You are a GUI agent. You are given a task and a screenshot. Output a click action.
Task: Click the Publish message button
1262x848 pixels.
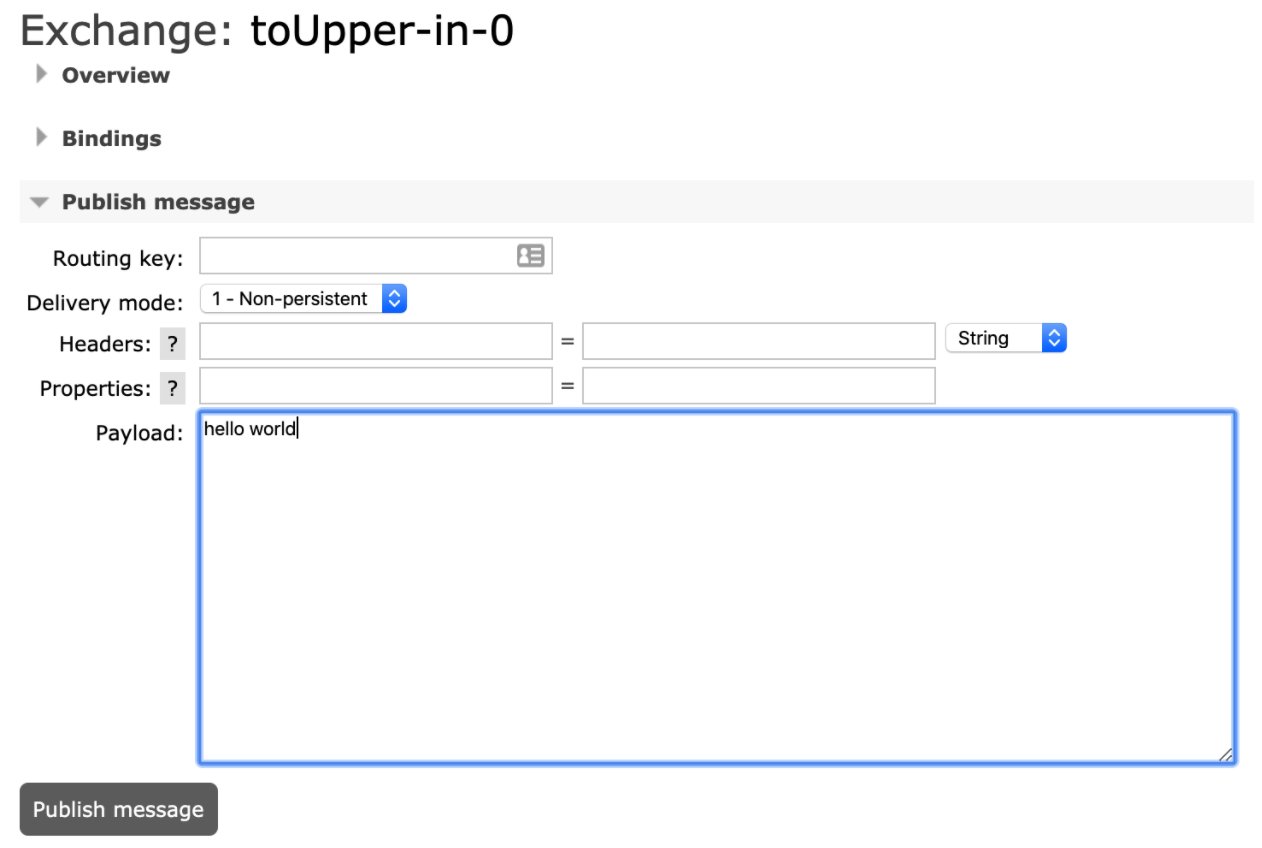click(x=119, y=809)
